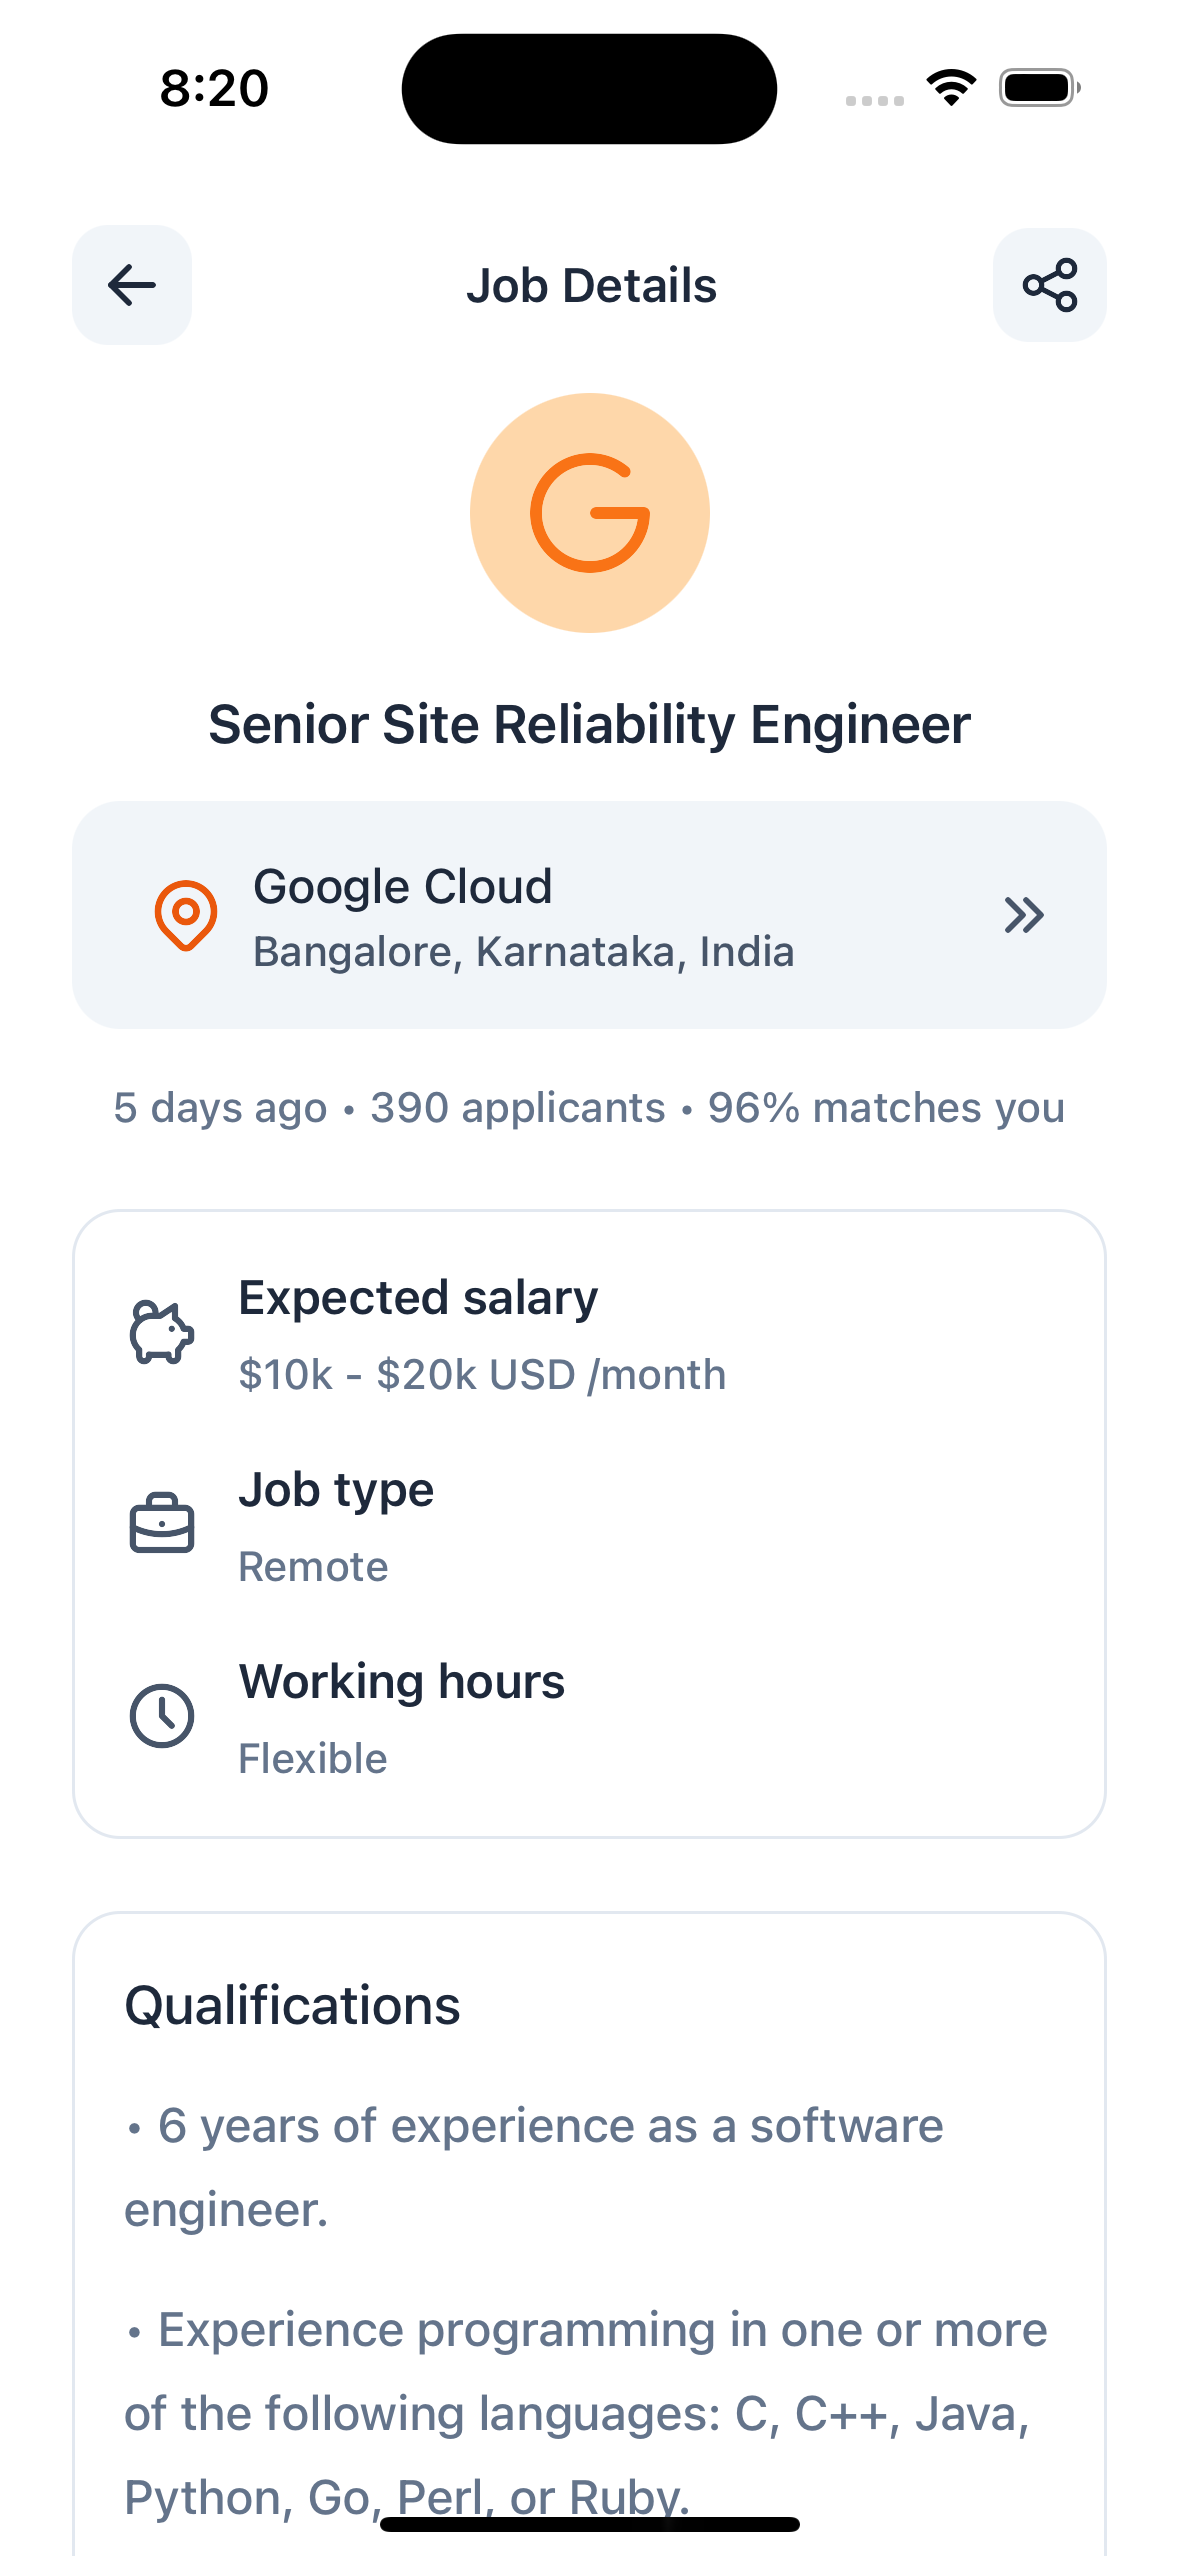
Task: Tap the clock working hours icon
Action: point(162,1716)
